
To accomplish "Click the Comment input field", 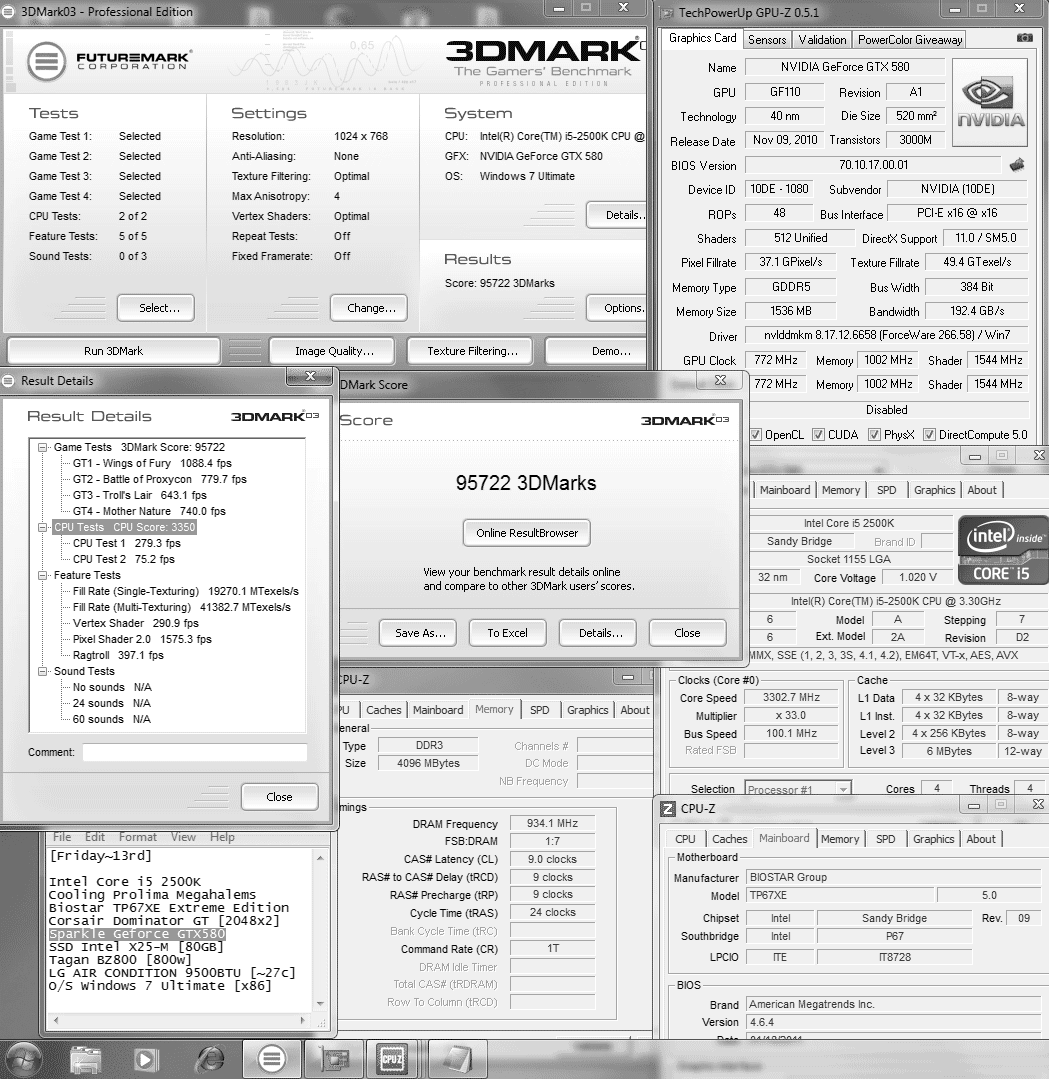I will 195,752.
